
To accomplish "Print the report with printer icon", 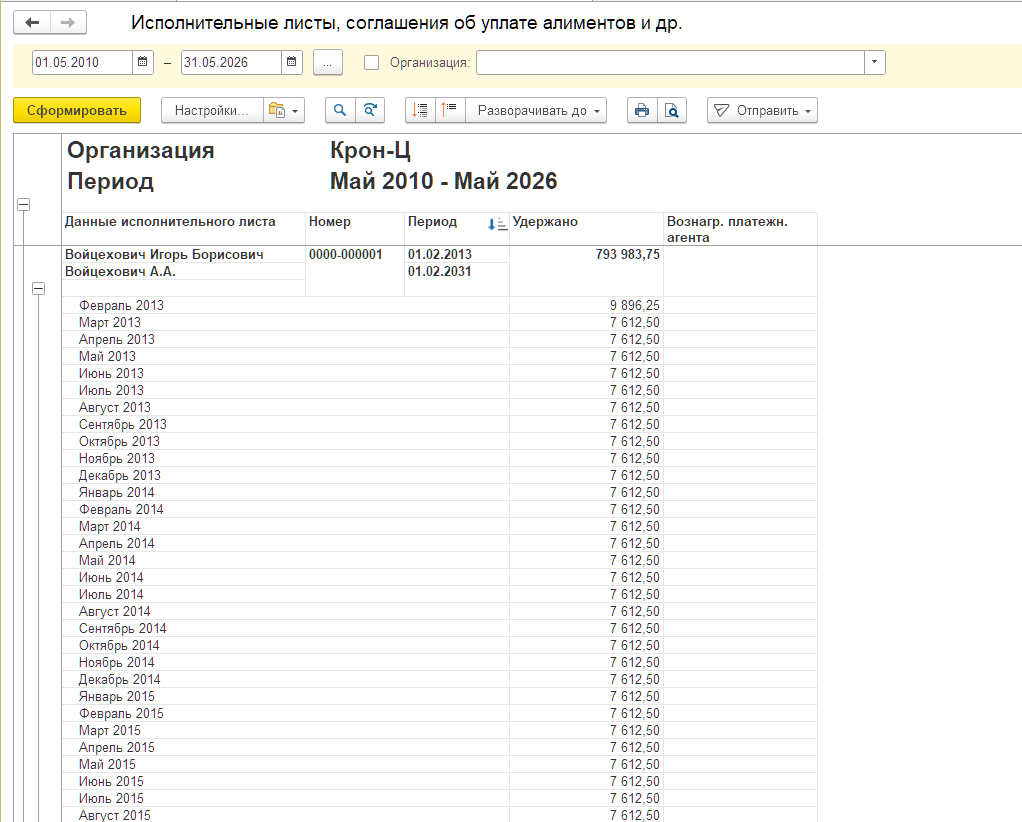I will 642,110.
